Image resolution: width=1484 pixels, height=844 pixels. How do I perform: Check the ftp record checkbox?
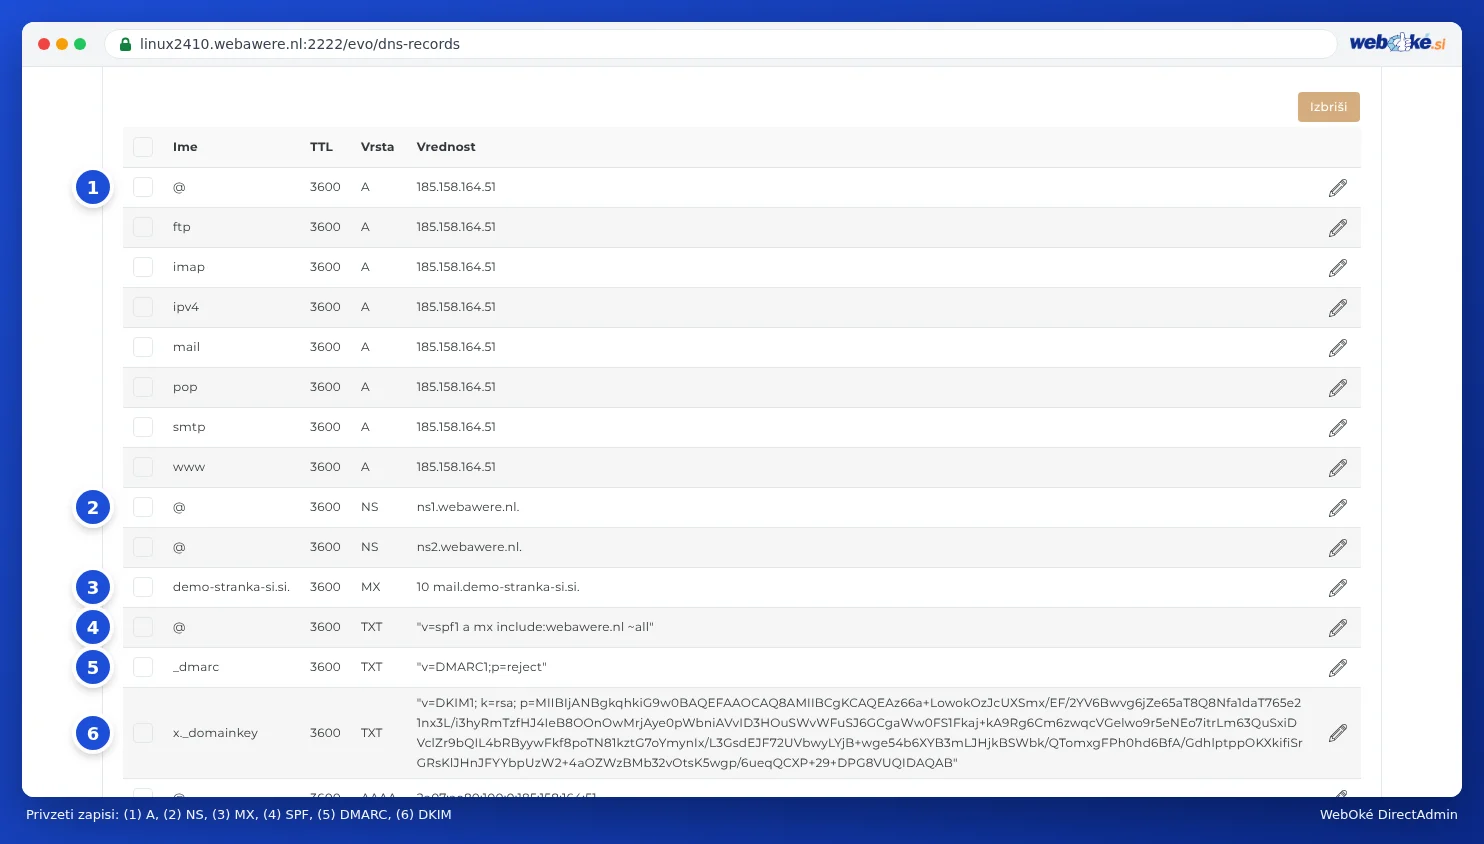pyautogui.click(x=143, y=227)
